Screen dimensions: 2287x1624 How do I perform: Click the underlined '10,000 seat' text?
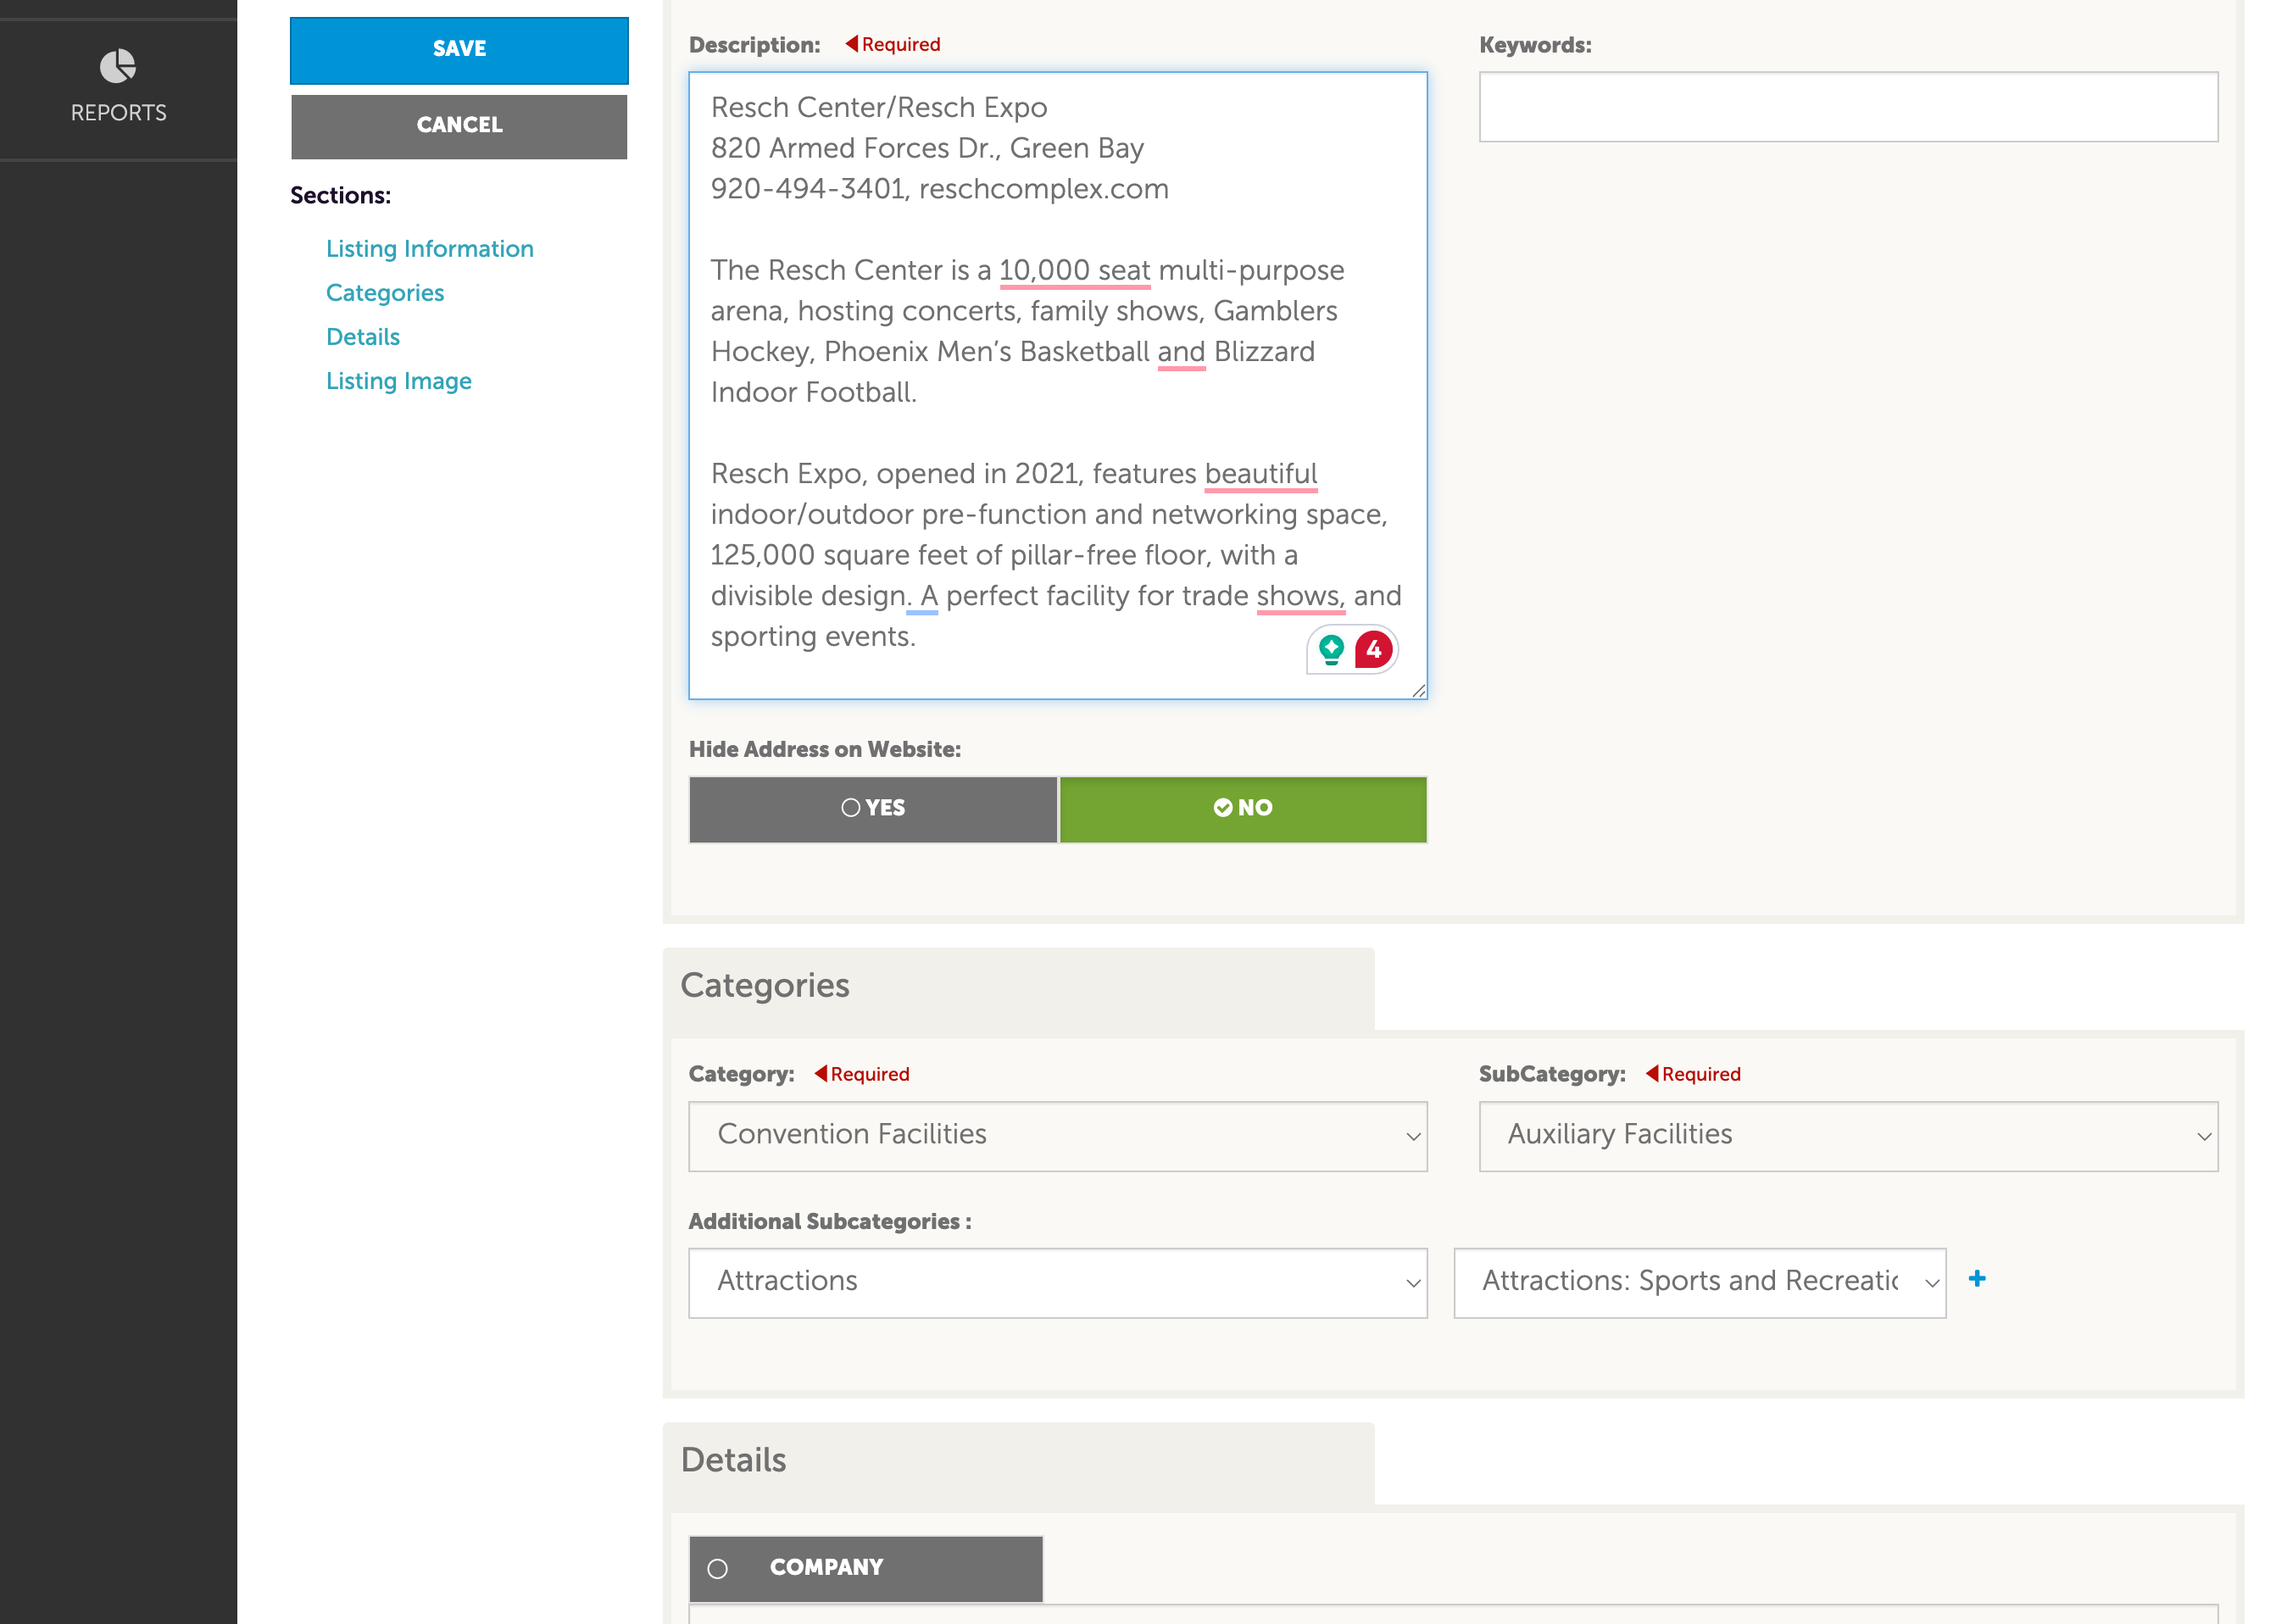point(1074,270)
